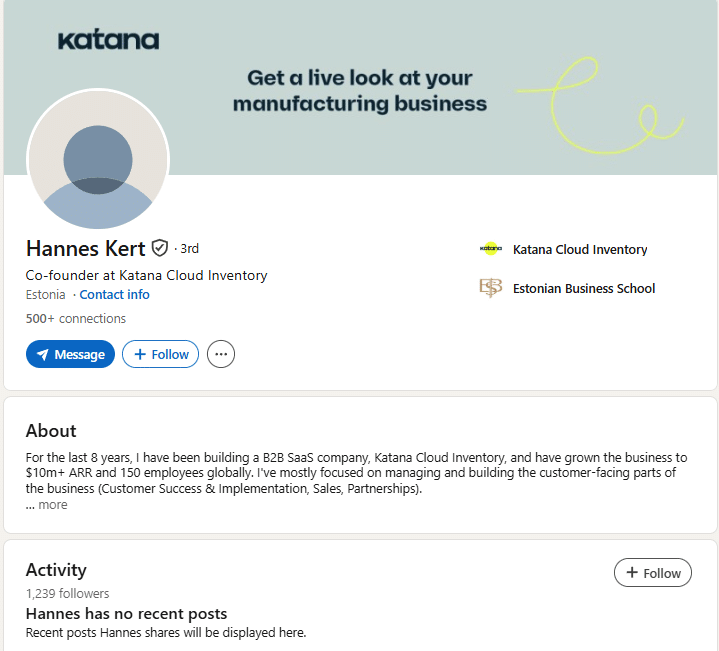Click the Katana Cloud Inventory company logo icon
Viewport: 719px width, 651px height.
tap(490, 250)
